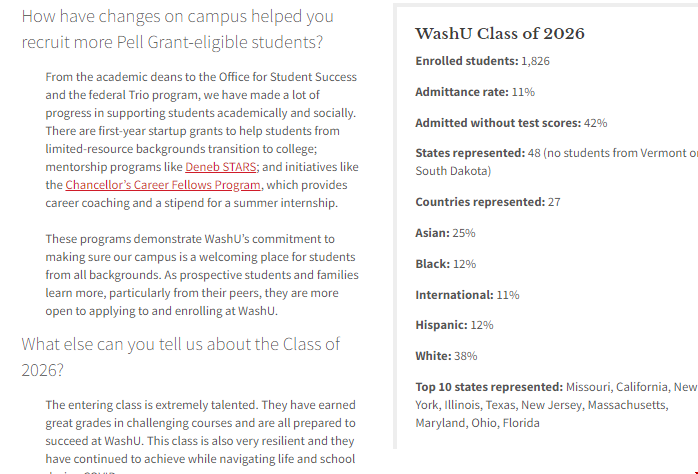Click the Hispanic: 12% statistic

point(454,325)
